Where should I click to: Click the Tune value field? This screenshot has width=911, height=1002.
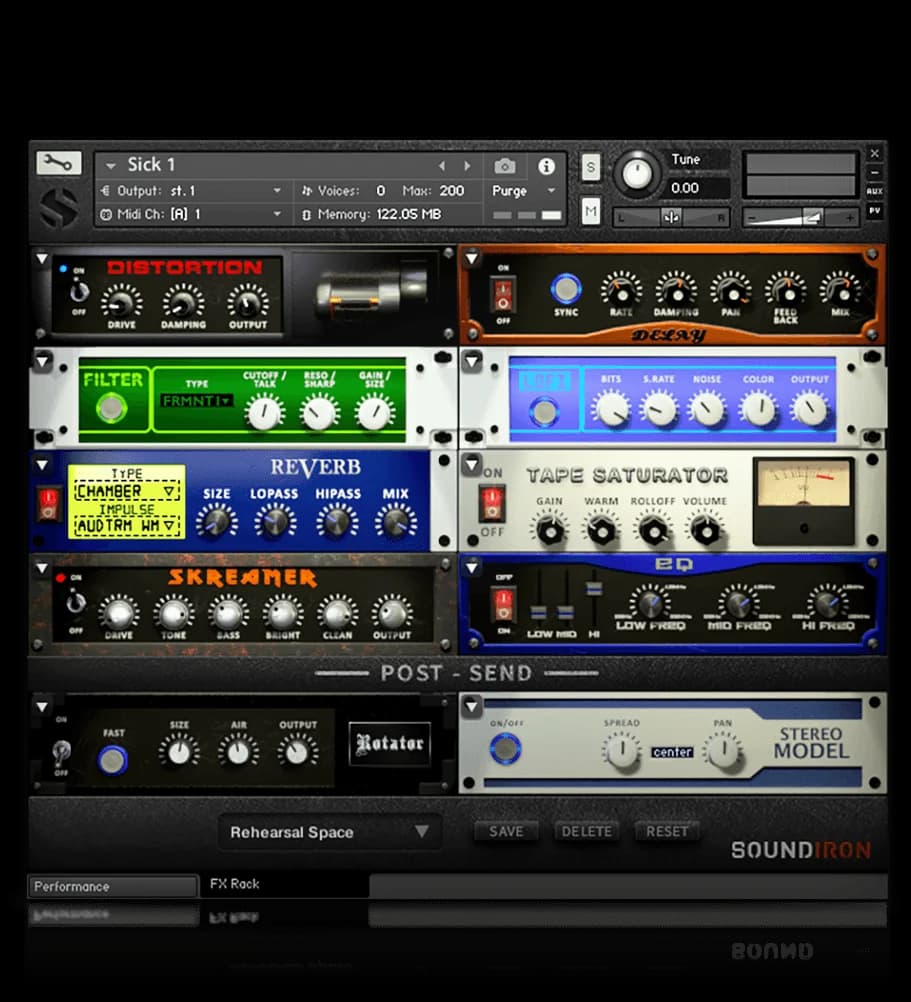700,188
